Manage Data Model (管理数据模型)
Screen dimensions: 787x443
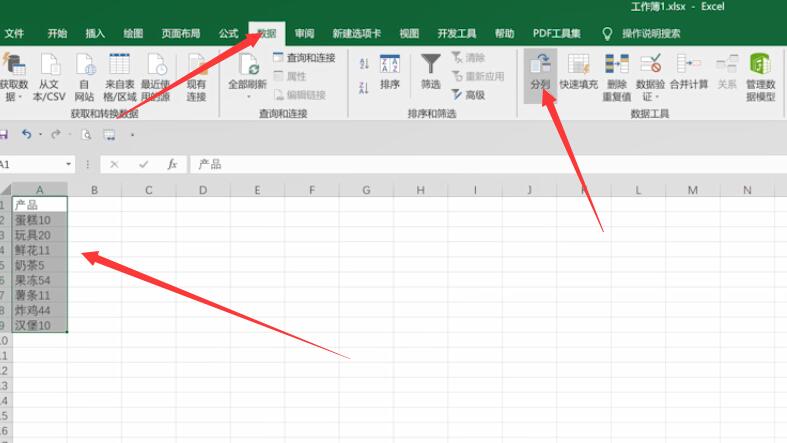(x=760, y=76)
